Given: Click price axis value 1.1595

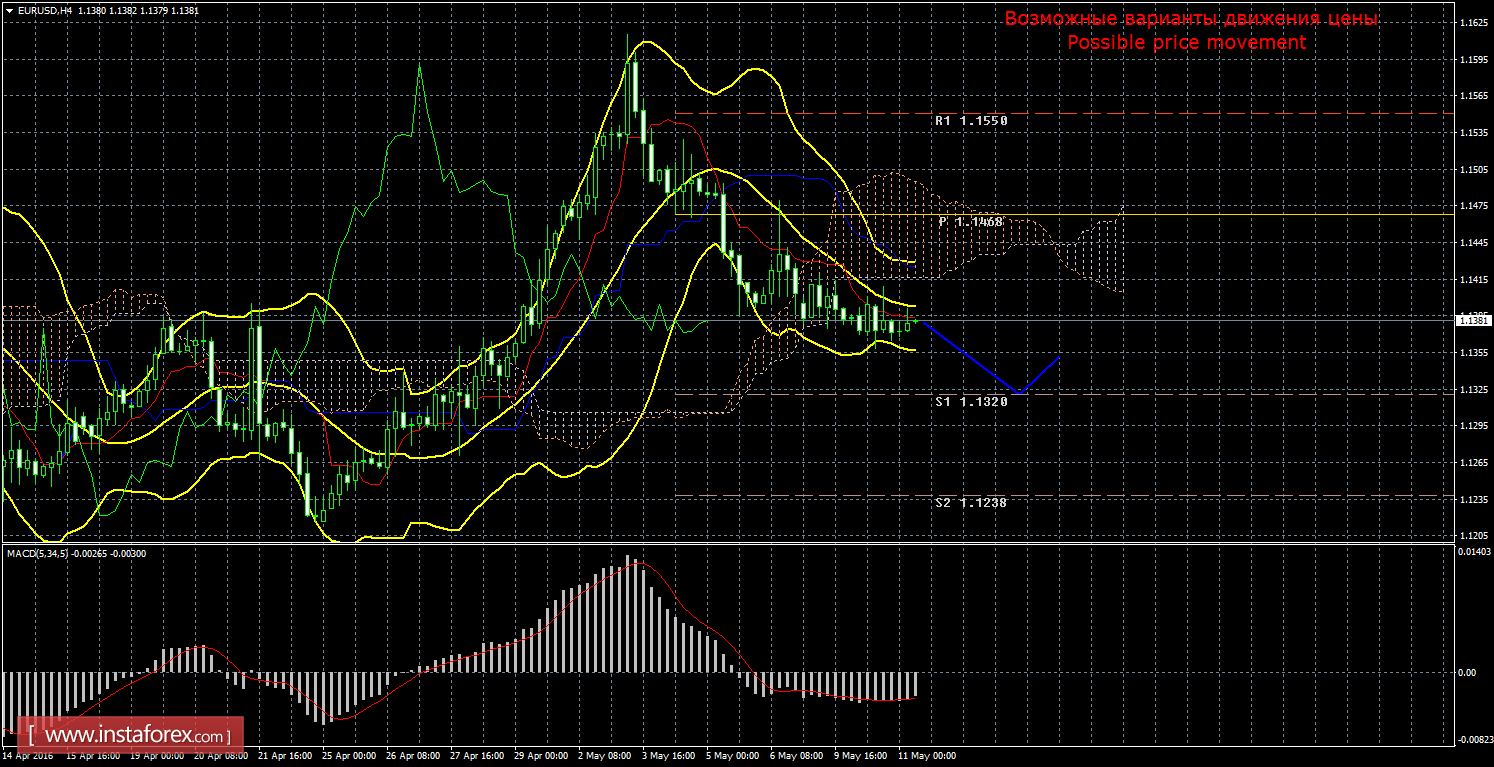Looking at the screenshot, I should pyautogui.click(x=1475, y=59).
